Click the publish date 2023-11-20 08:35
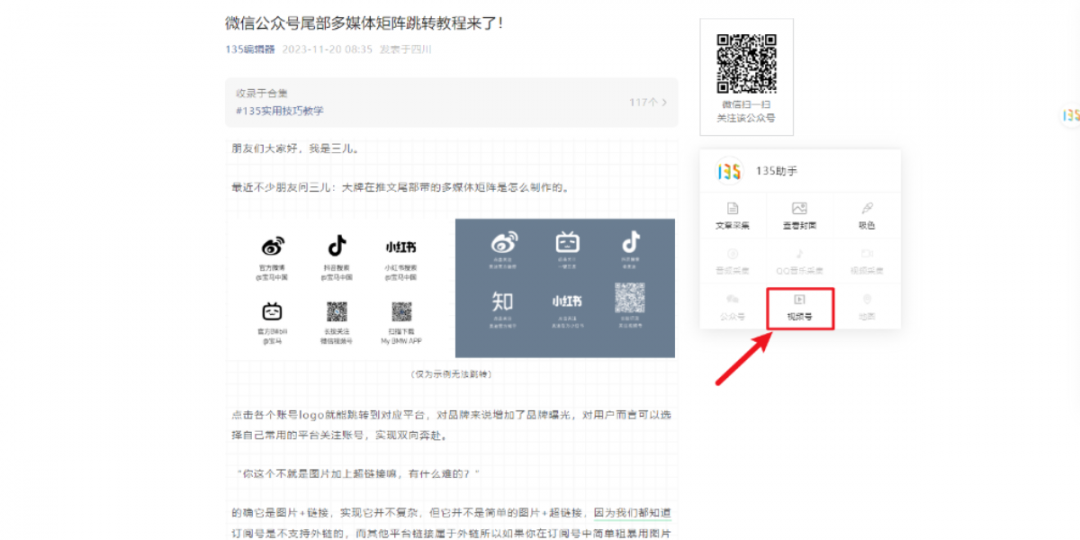Image resolution: width=1080 pixels, height=540 pixels. 327,50
